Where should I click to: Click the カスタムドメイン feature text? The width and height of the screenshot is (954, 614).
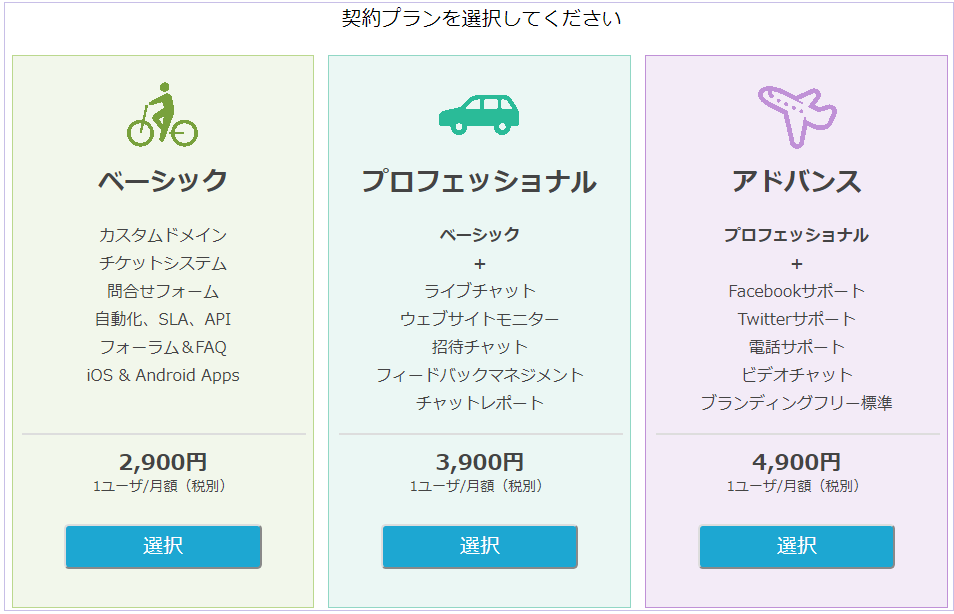coord(163,235)
